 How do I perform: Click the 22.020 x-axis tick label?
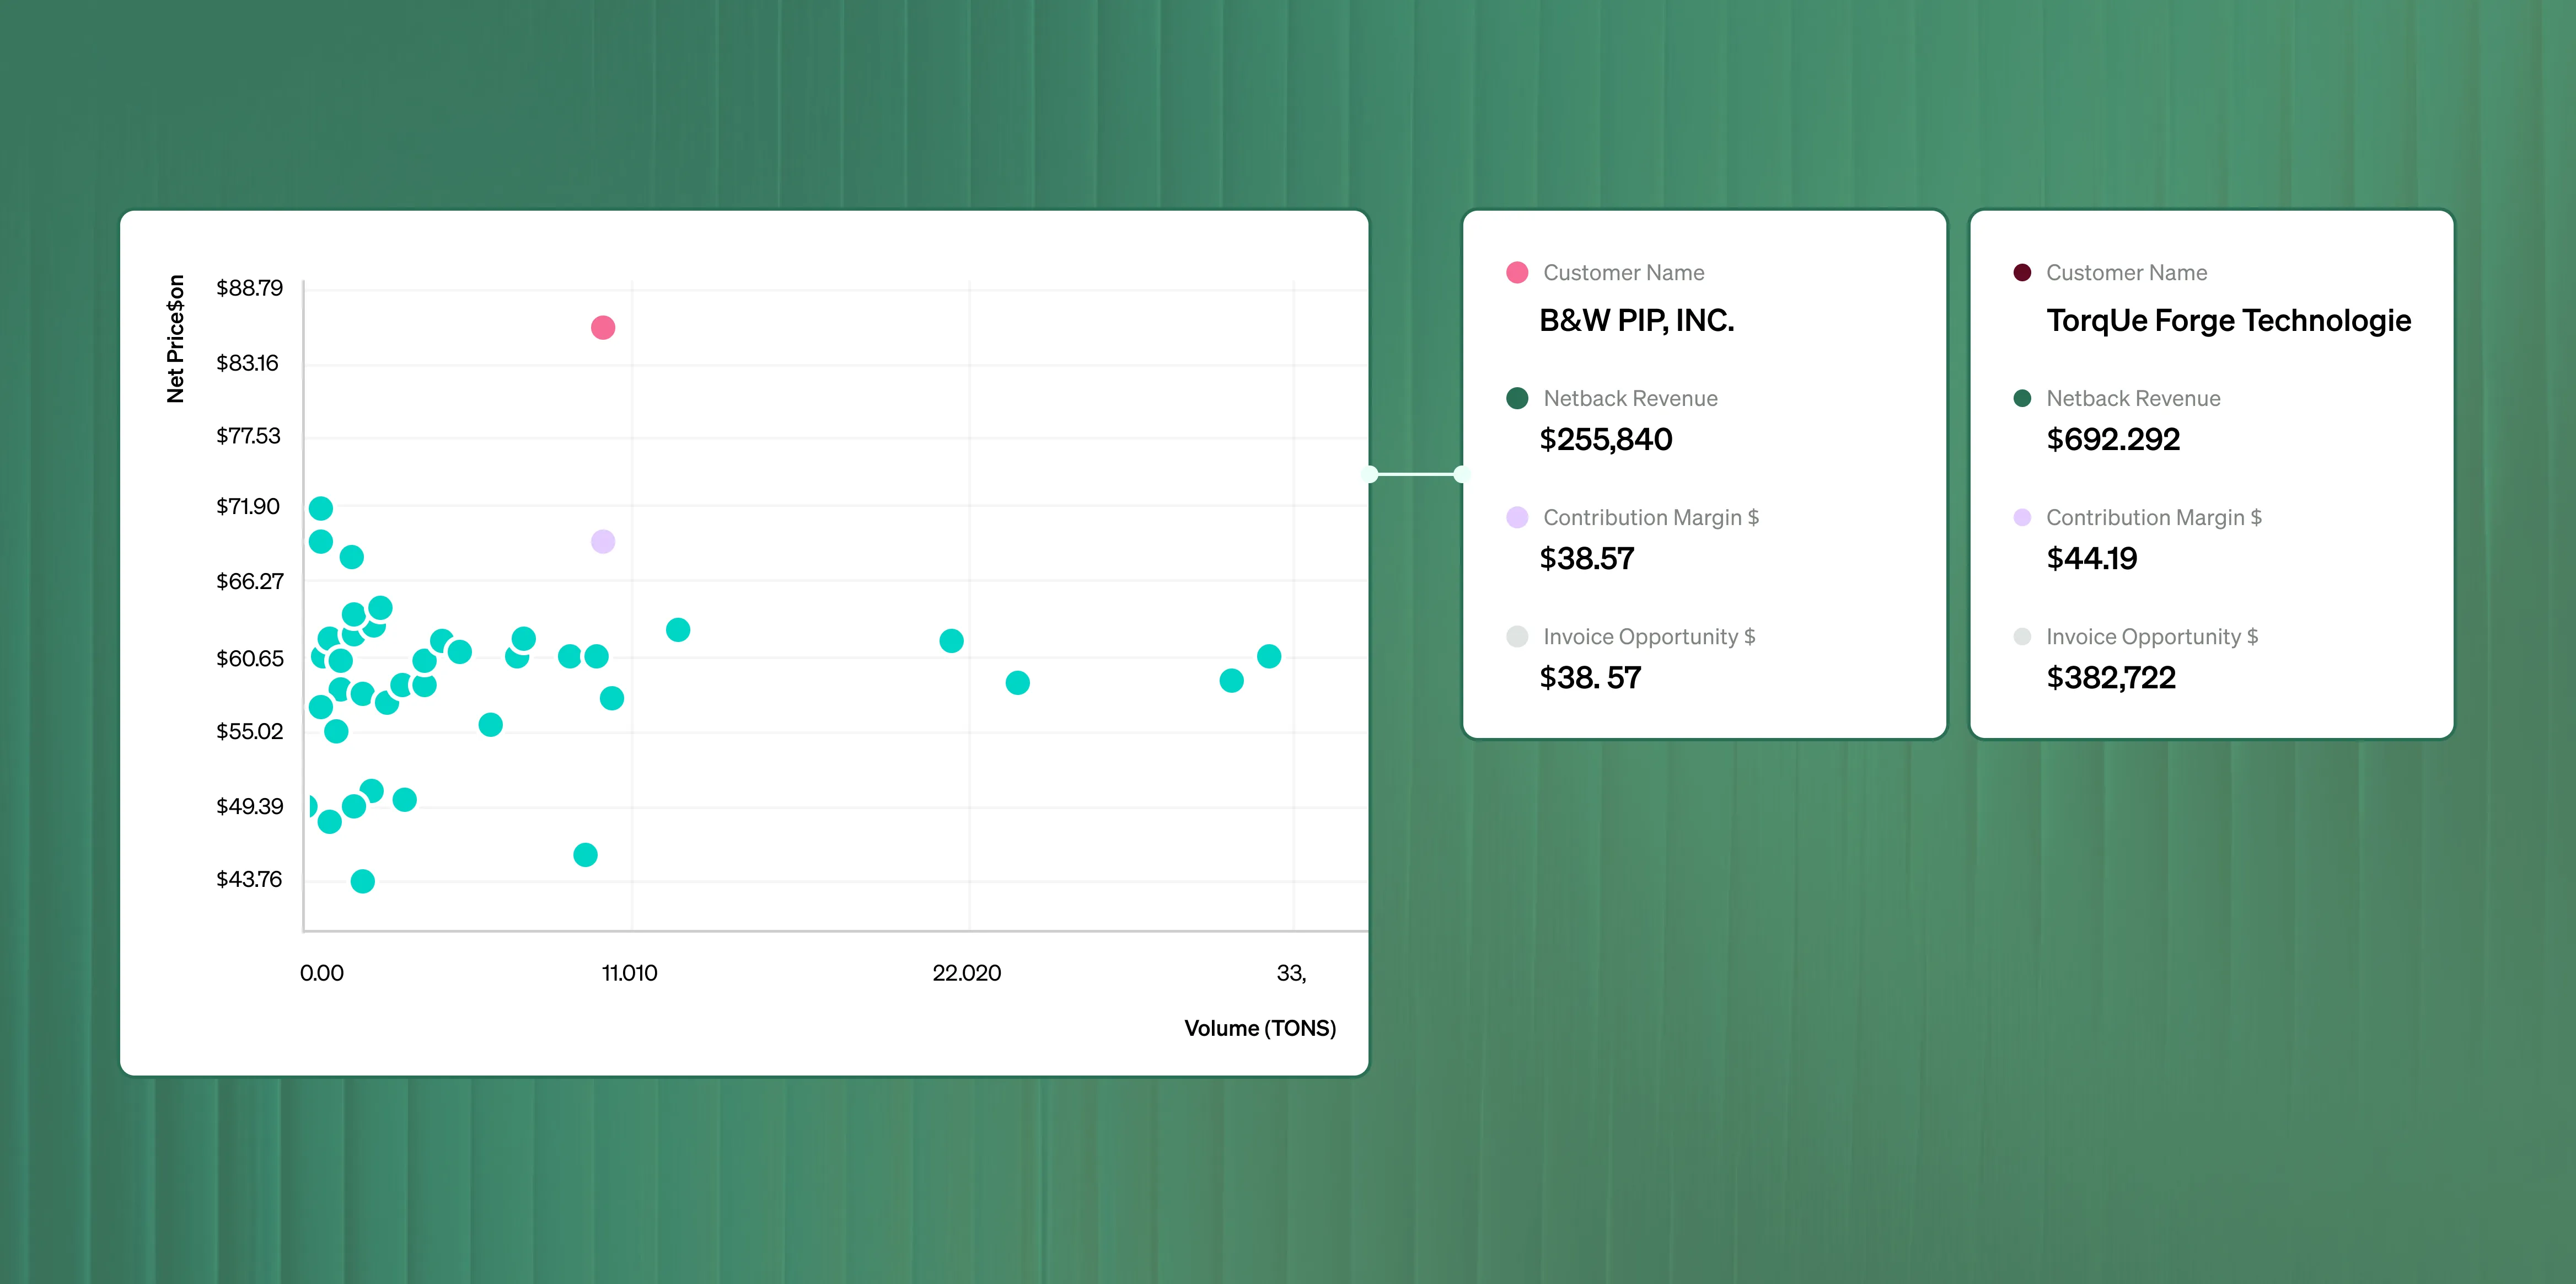click(966, 973)
